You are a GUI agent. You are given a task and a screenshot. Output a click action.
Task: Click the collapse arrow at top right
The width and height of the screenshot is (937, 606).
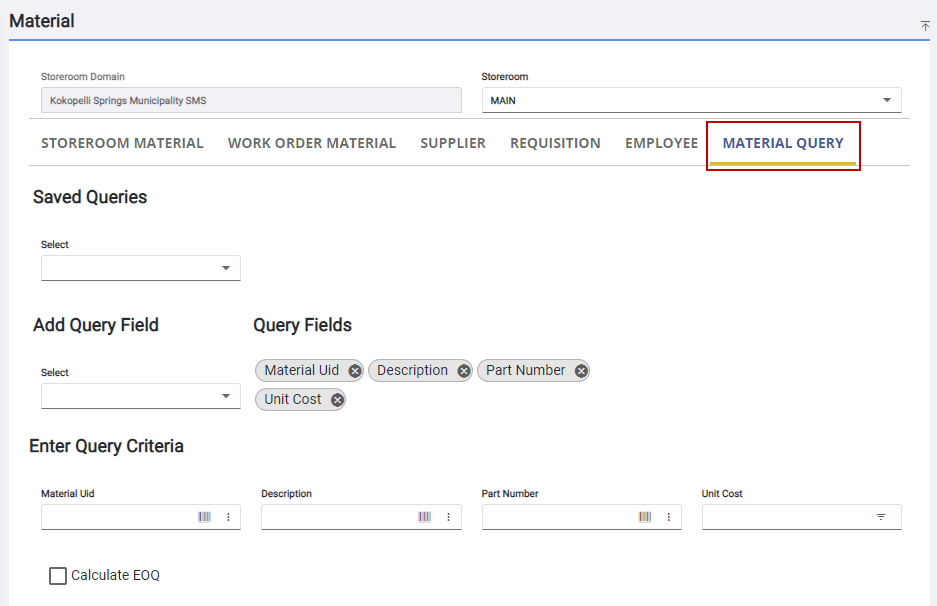point(925,25)
